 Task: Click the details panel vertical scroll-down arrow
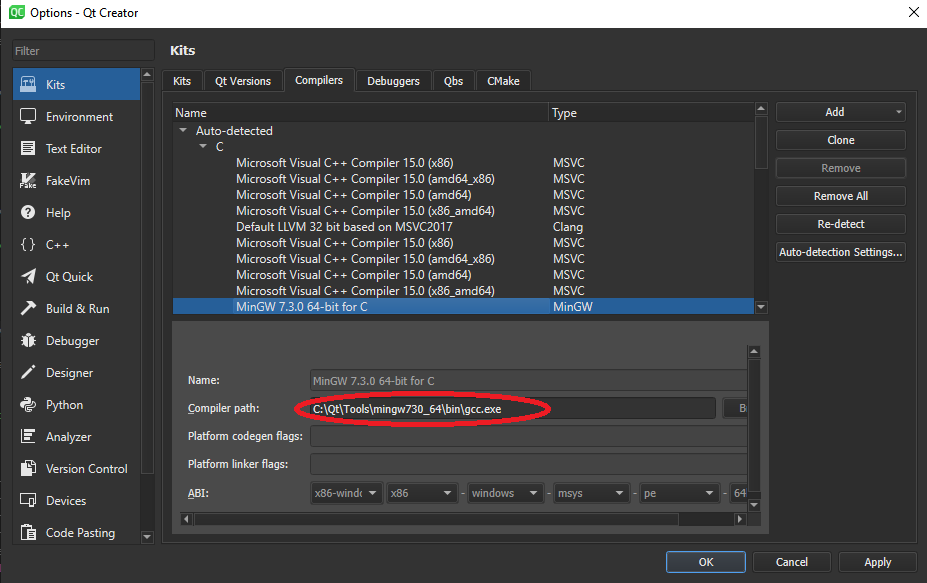point(754,505)
